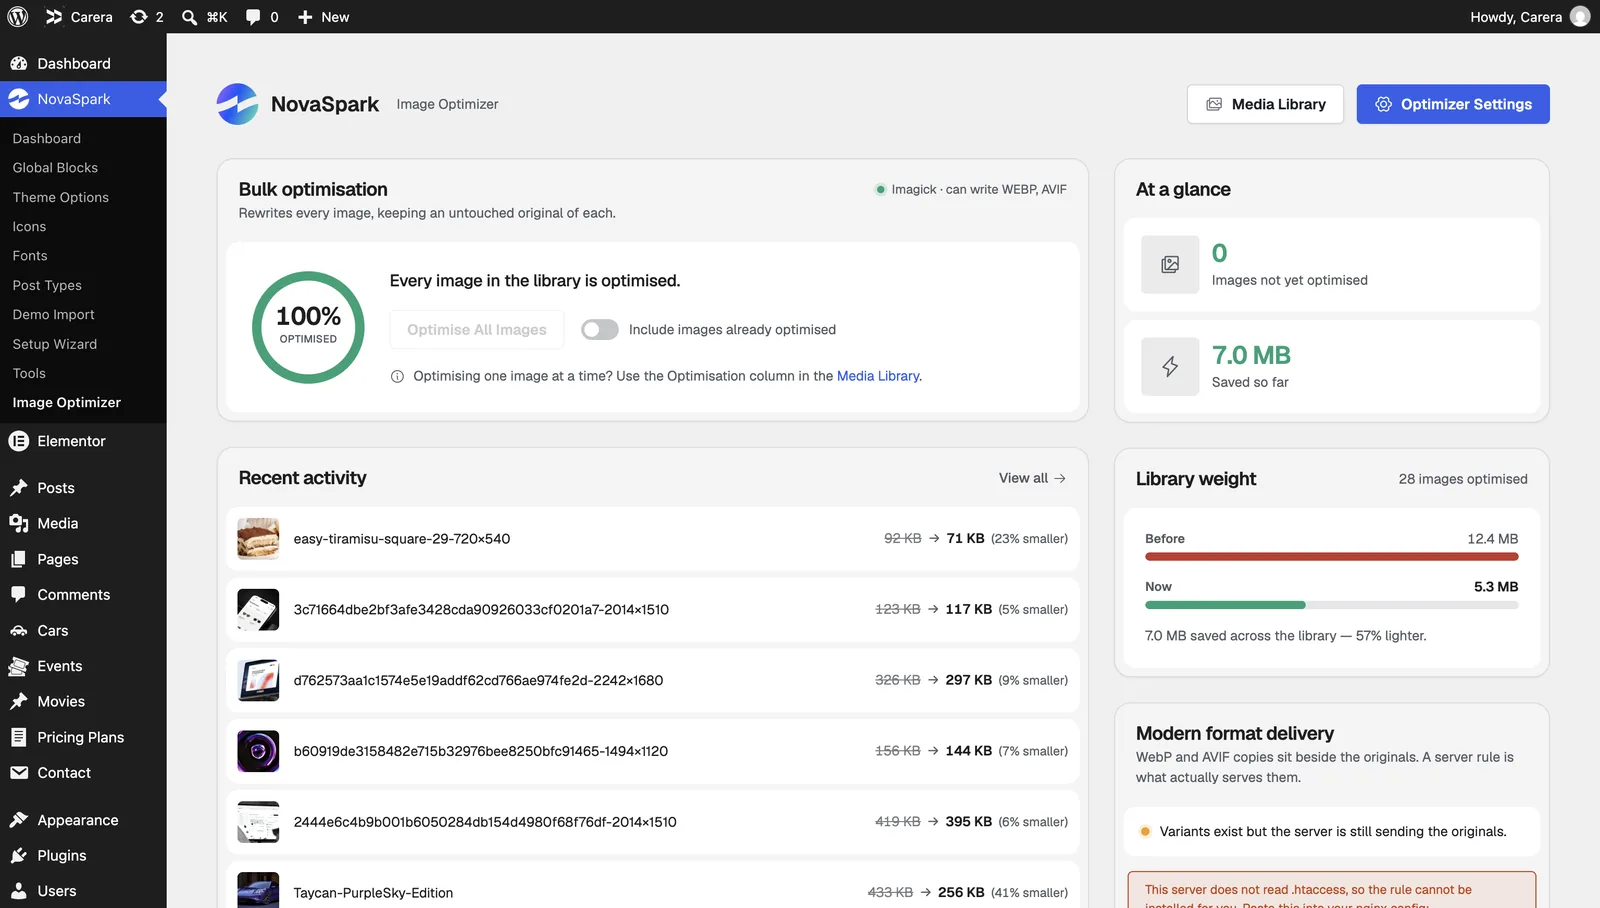1600x908 pixels.
Task: Open Tools submenu item
Action: (29, 373)
